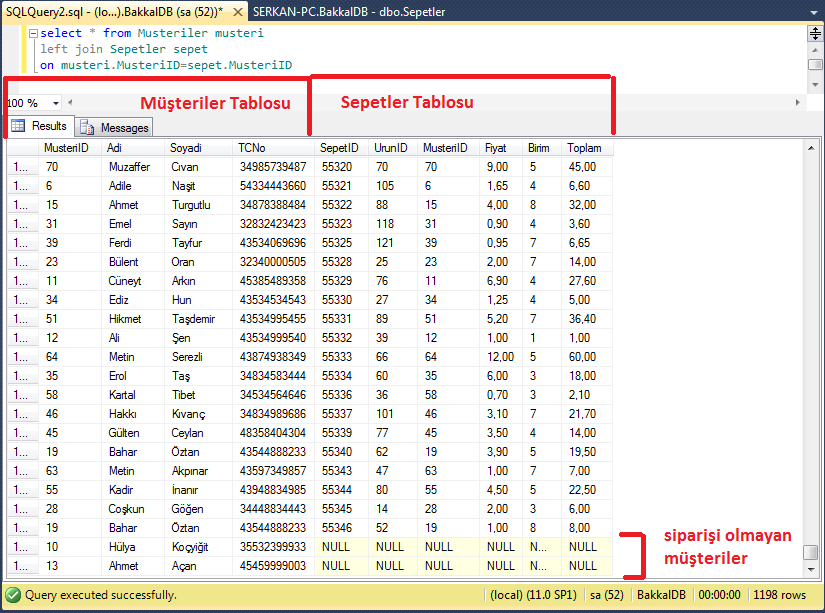
Task: Click the editor split handle icon
Action: click(815, 34)
